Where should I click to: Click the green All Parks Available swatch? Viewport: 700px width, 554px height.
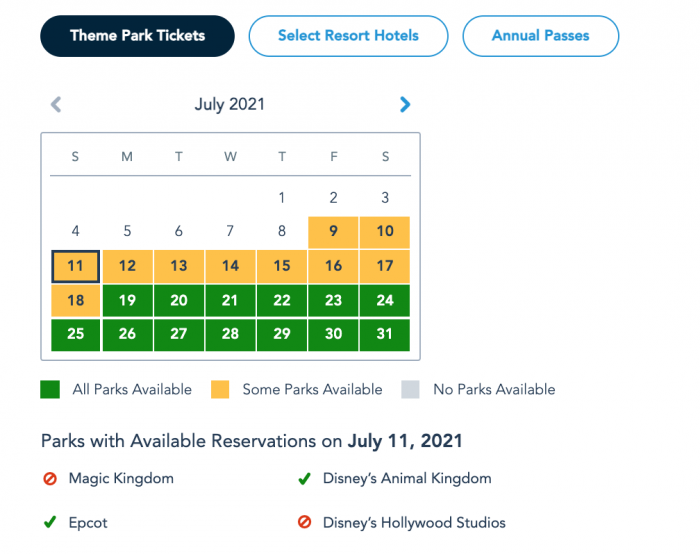pyautogui.click(x=50, y=389)
